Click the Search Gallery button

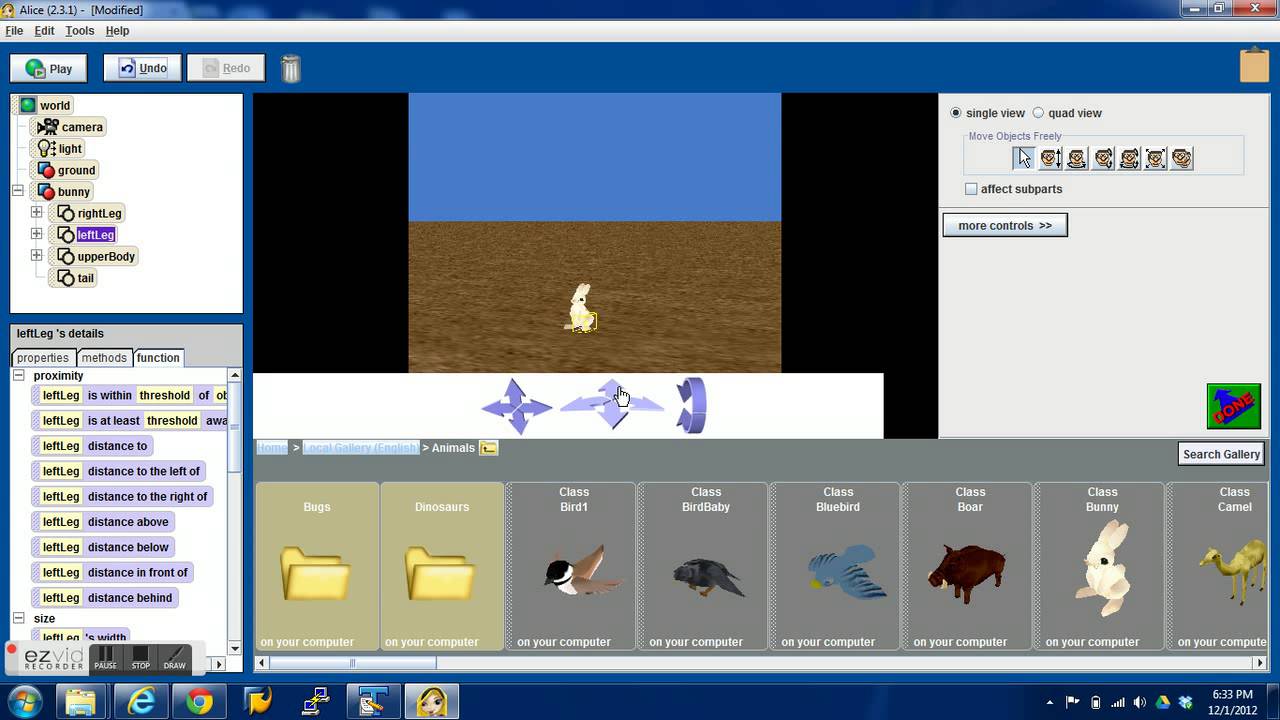(x=1221, y=454)
